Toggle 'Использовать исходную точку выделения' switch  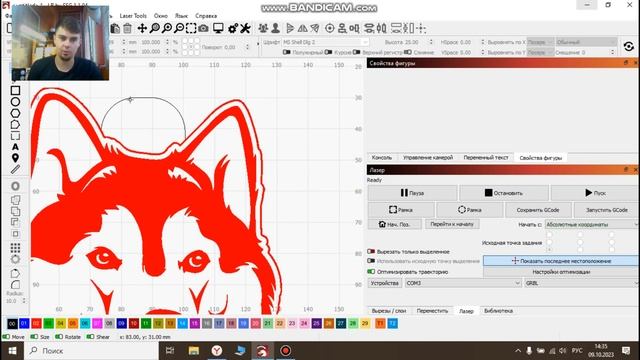pos(371,261)
